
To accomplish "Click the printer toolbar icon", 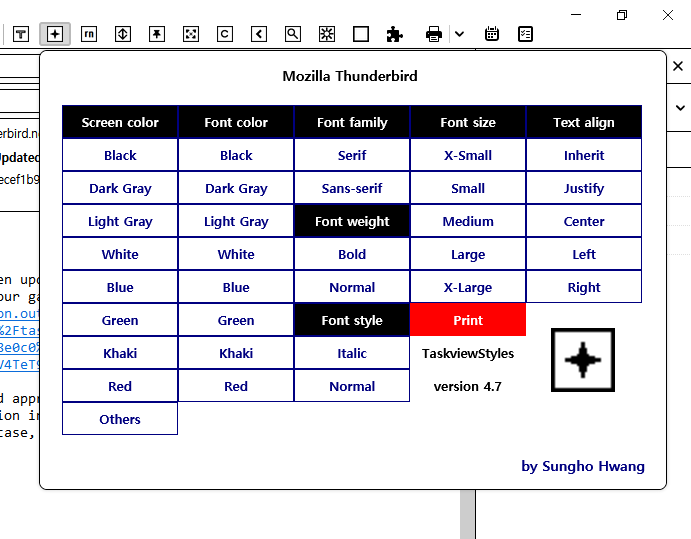I will [434, 34].
